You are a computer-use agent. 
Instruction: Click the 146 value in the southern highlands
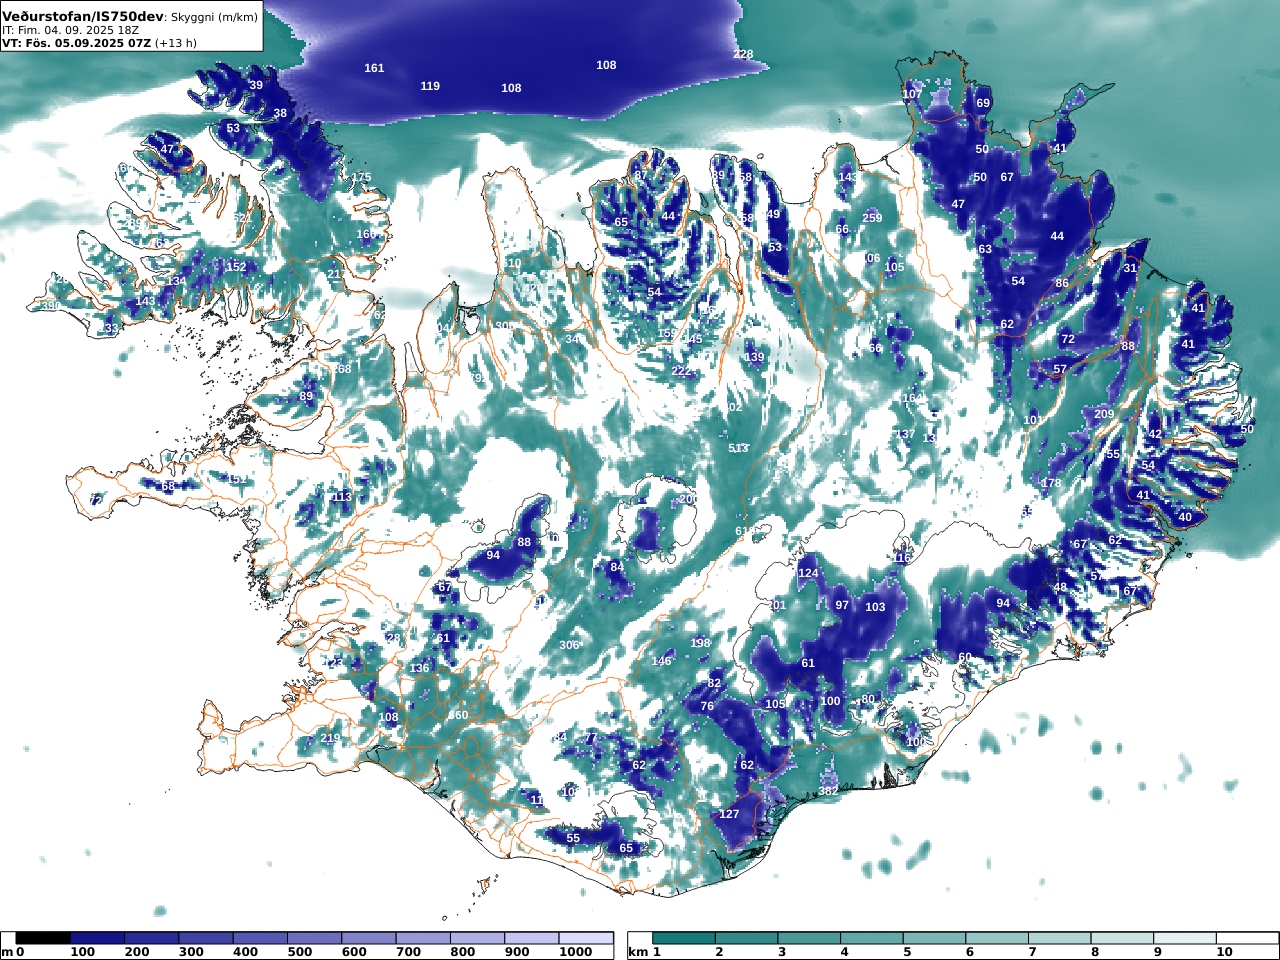click(x=662, y=661)
